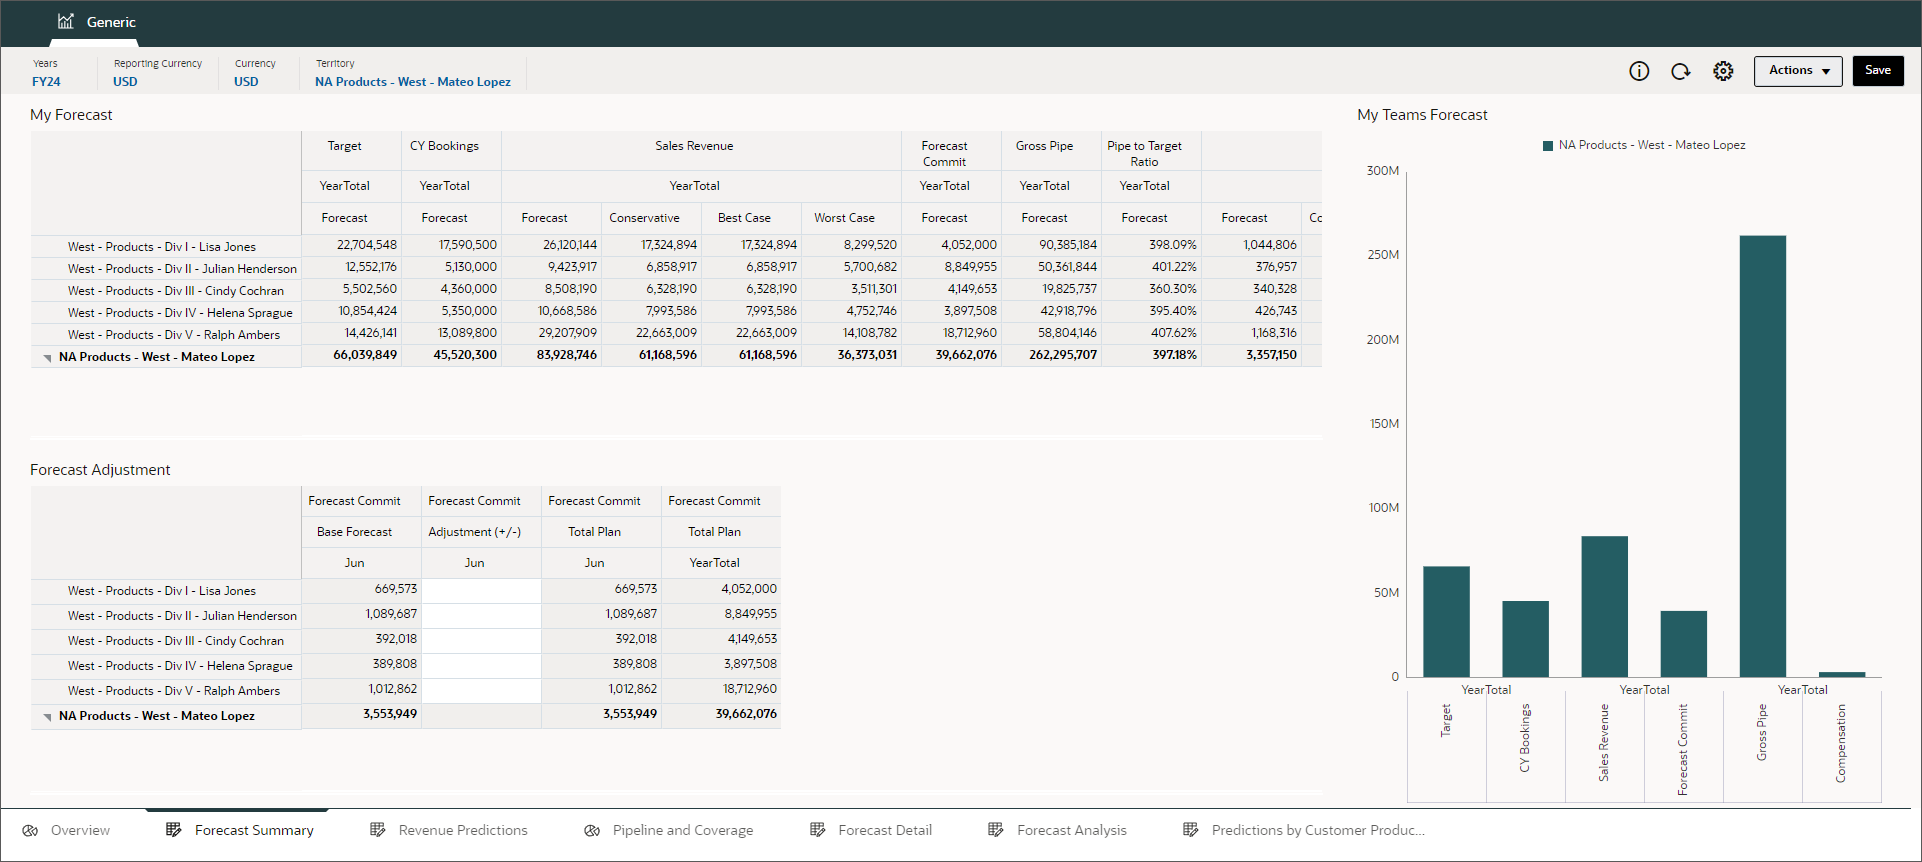The image size is (1922, 862).
Task: Click the Forecast Detail tab icon
Action: coord(818,830)
